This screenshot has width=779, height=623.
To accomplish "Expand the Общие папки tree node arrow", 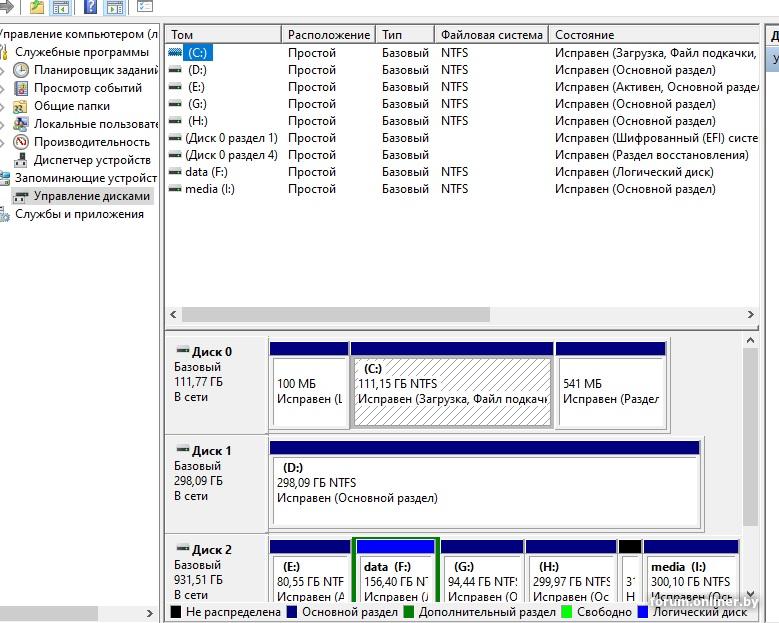I will tap(4, 107).
